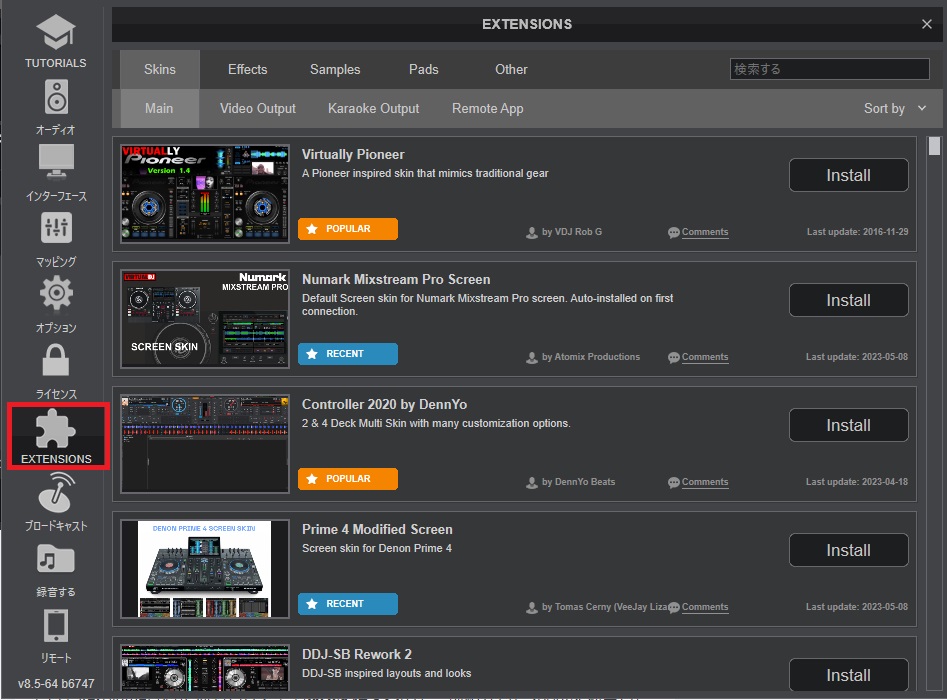Open the Remote tablet icon in the sidebar
947x700 pixels.
click(x=56, y=625)
